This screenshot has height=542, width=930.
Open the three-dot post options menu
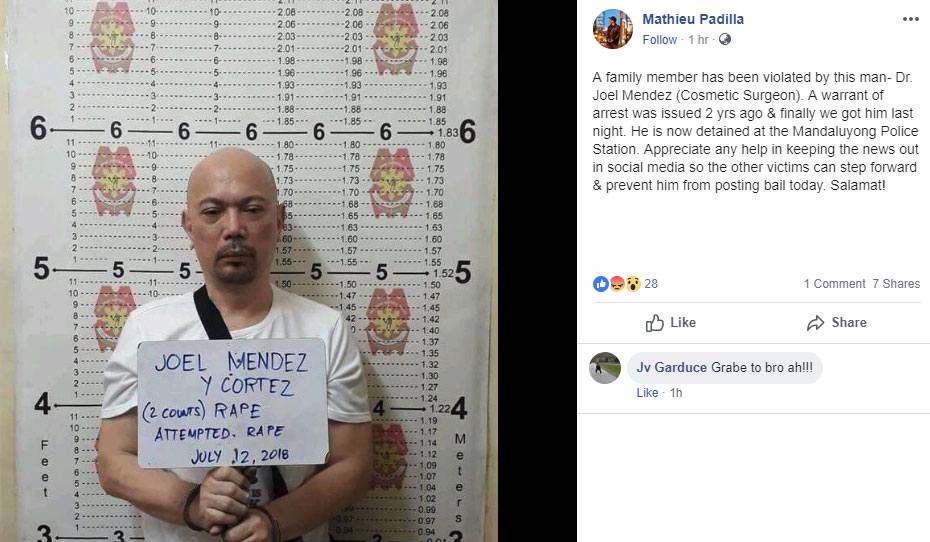tap(910, 20)
